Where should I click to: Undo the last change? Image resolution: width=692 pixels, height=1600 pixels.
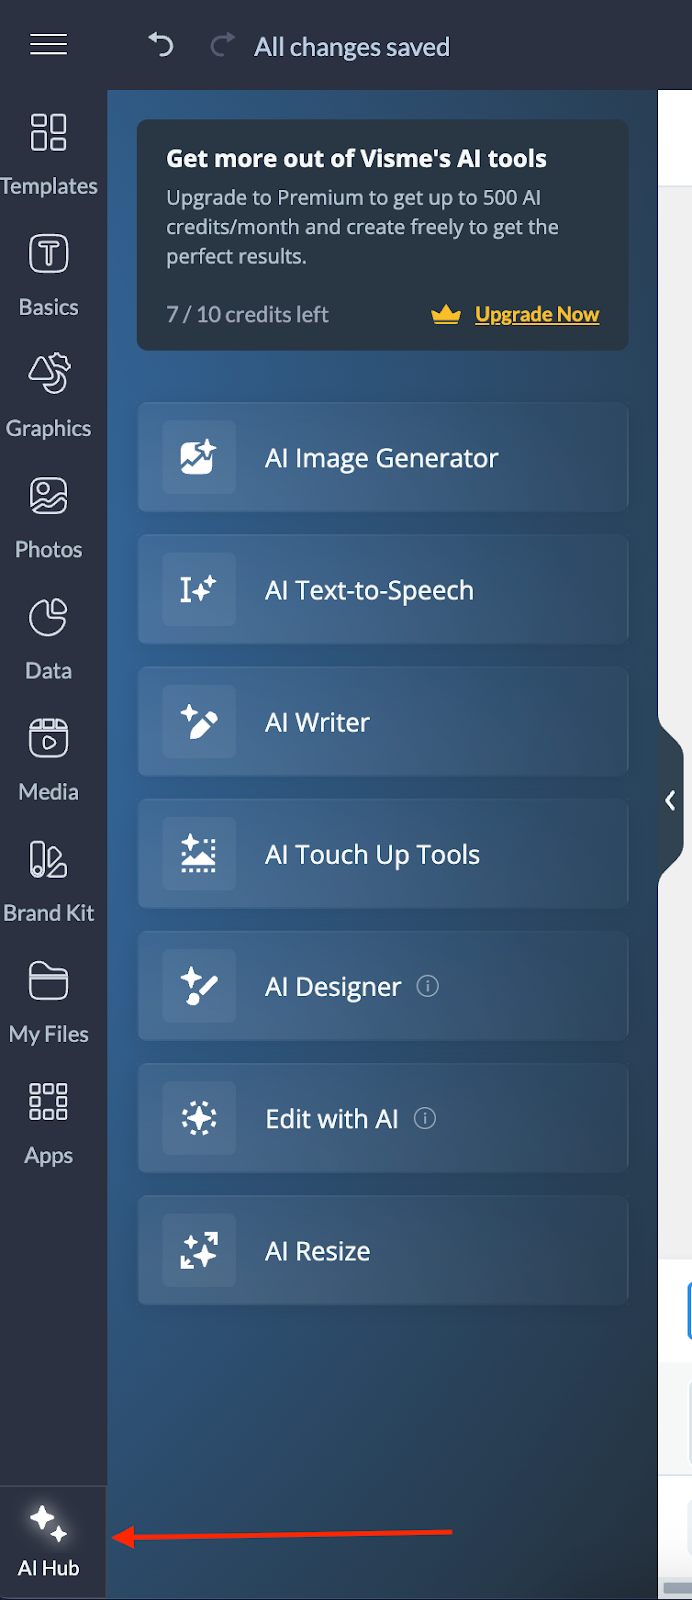tap(160, 45)
